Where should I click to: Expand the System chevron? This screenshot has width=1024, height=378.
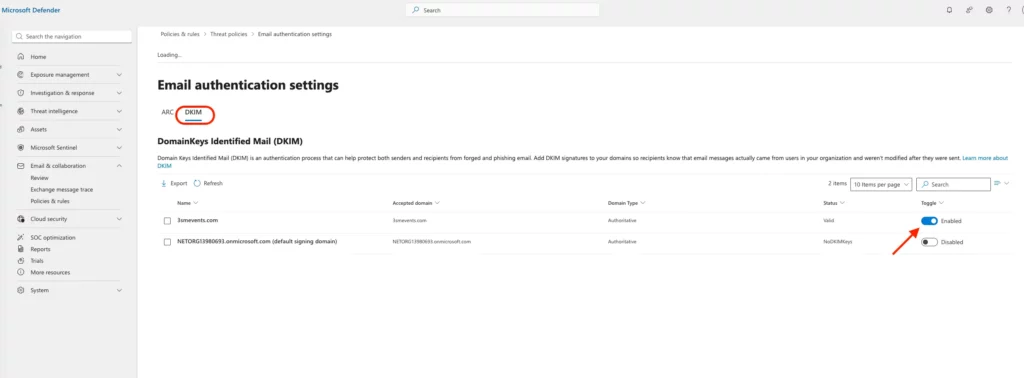(x=119, y=290)
